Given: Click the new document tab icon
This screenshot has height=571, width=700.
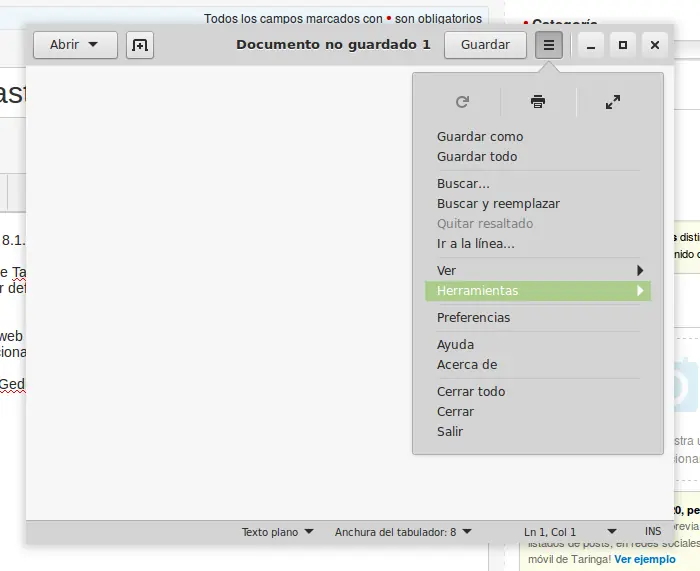Looking at the screenshot, I should (140, 45).
